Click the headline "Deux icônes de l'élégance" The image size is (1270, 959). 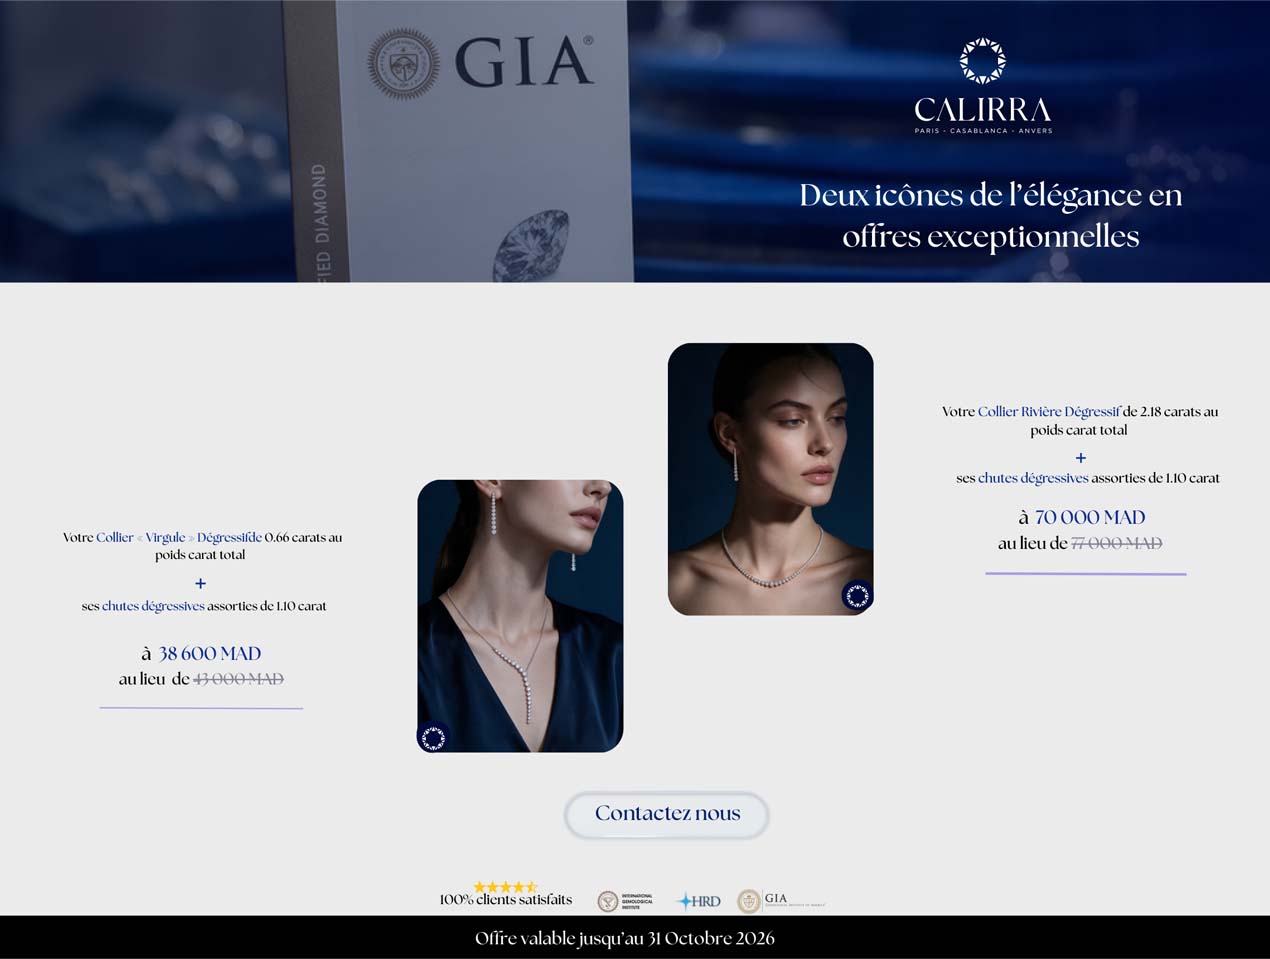pyautogui.click(x=990, y=215)
